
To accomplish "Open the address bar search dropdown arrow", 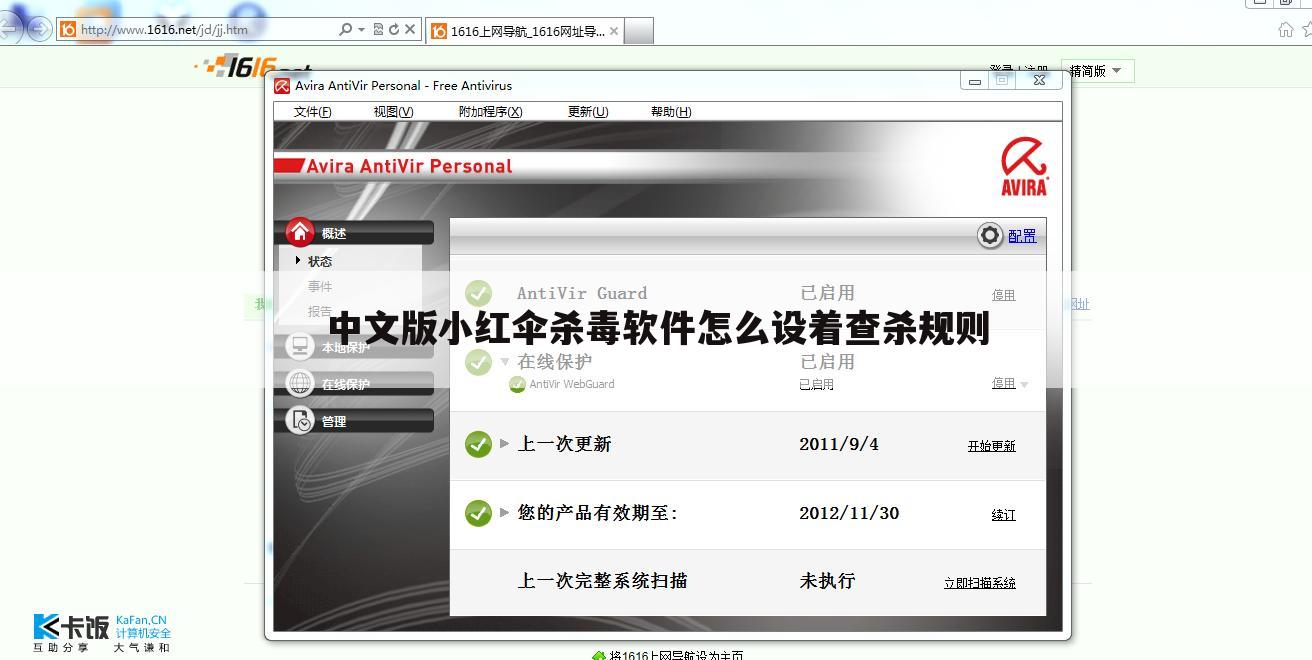I will click(x=361, y=30).
